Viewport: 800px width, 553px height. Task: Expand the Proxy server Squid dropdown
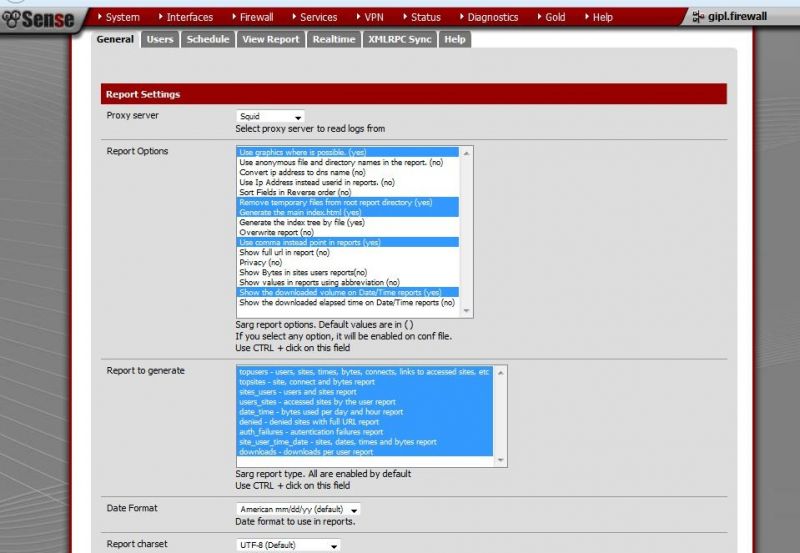[x=270, y=116]
